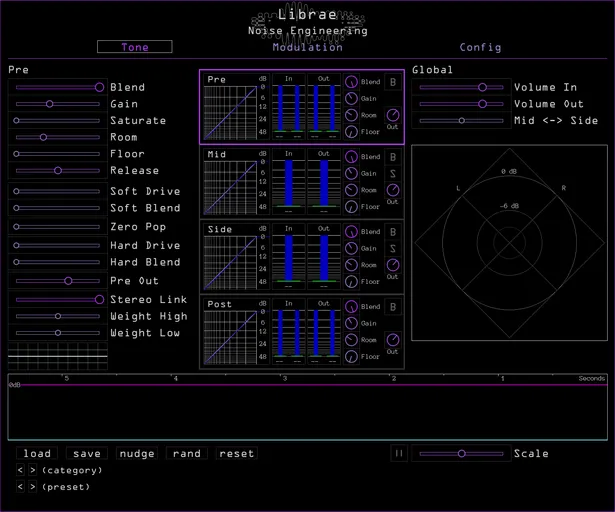This screenshot has height=512, width=615.
Task: Toggle the Mid band S solo button
Action: tap(393, 173)
